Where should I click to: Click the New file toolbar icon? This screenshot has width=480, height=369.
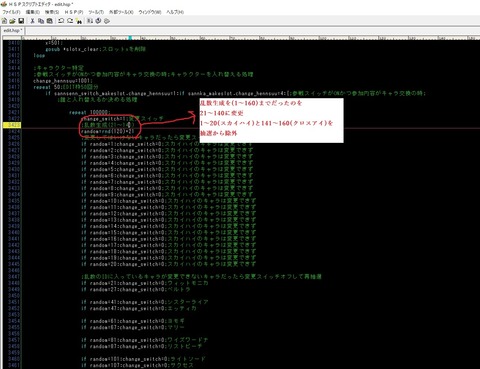point(5,21)
